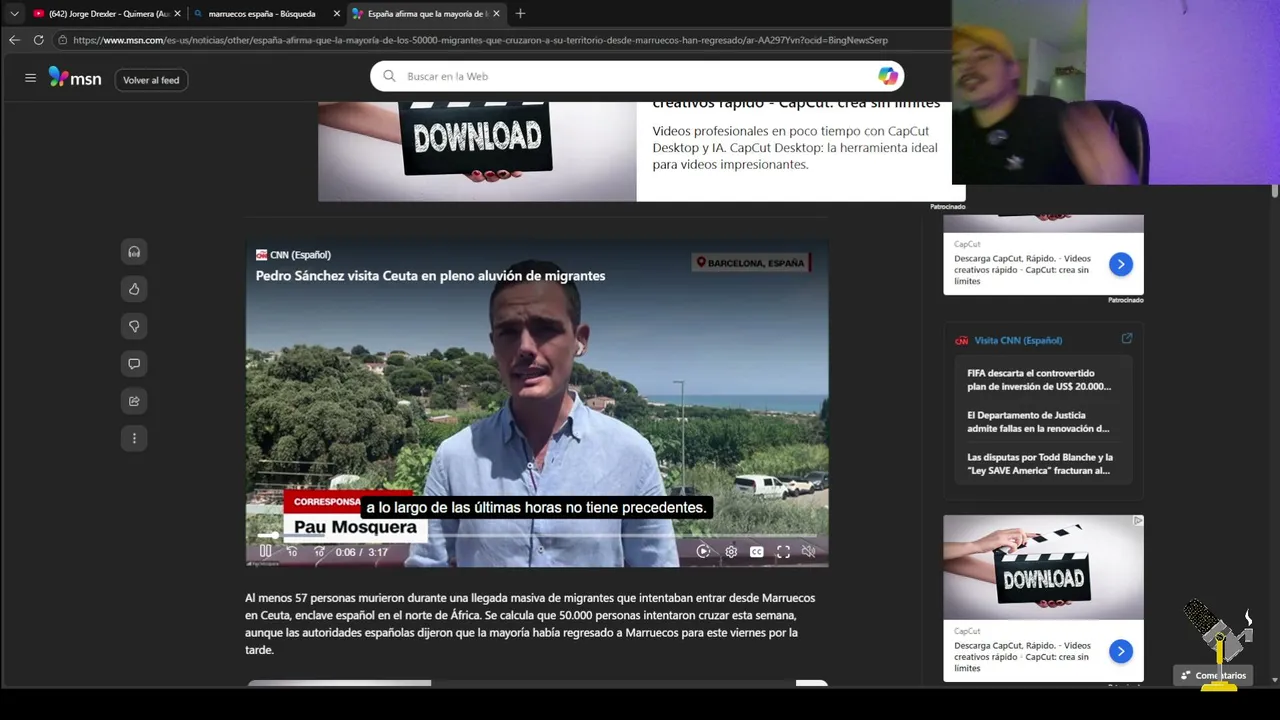Click article paragraph starting Al menos 57 personas
Screen dimensions: 1280x720
[530, 624]
